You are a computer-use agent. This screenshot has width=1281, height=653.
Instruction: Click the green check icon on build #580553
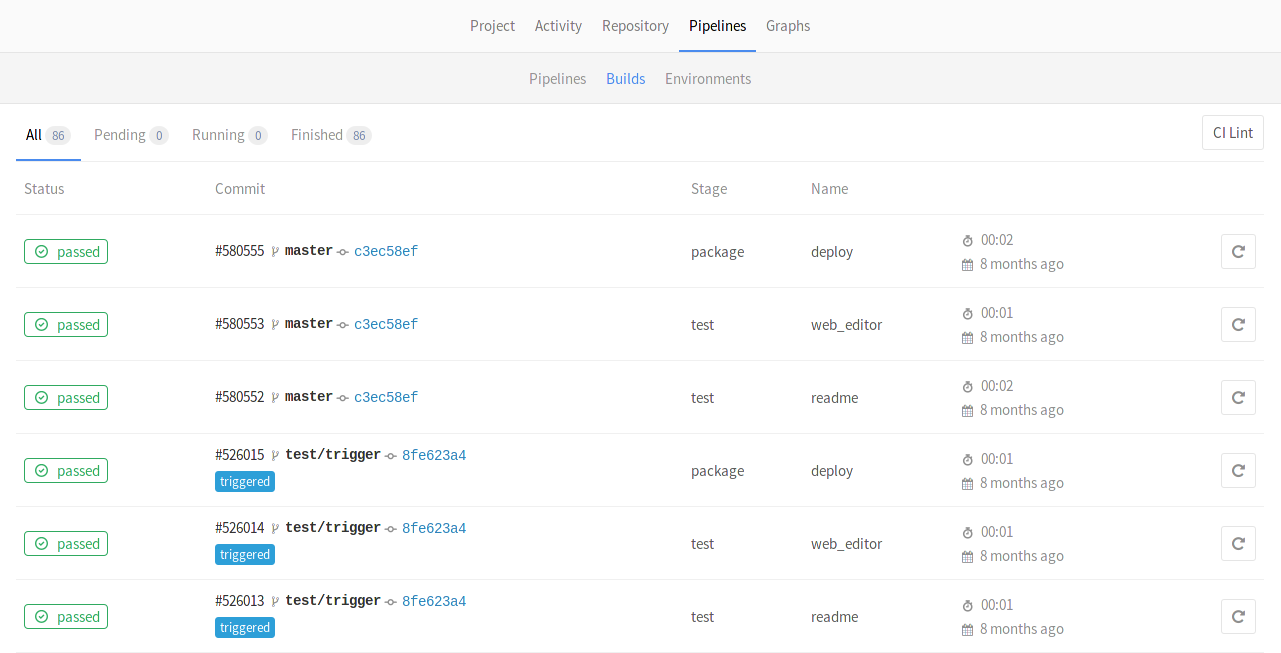coord(41,324)
